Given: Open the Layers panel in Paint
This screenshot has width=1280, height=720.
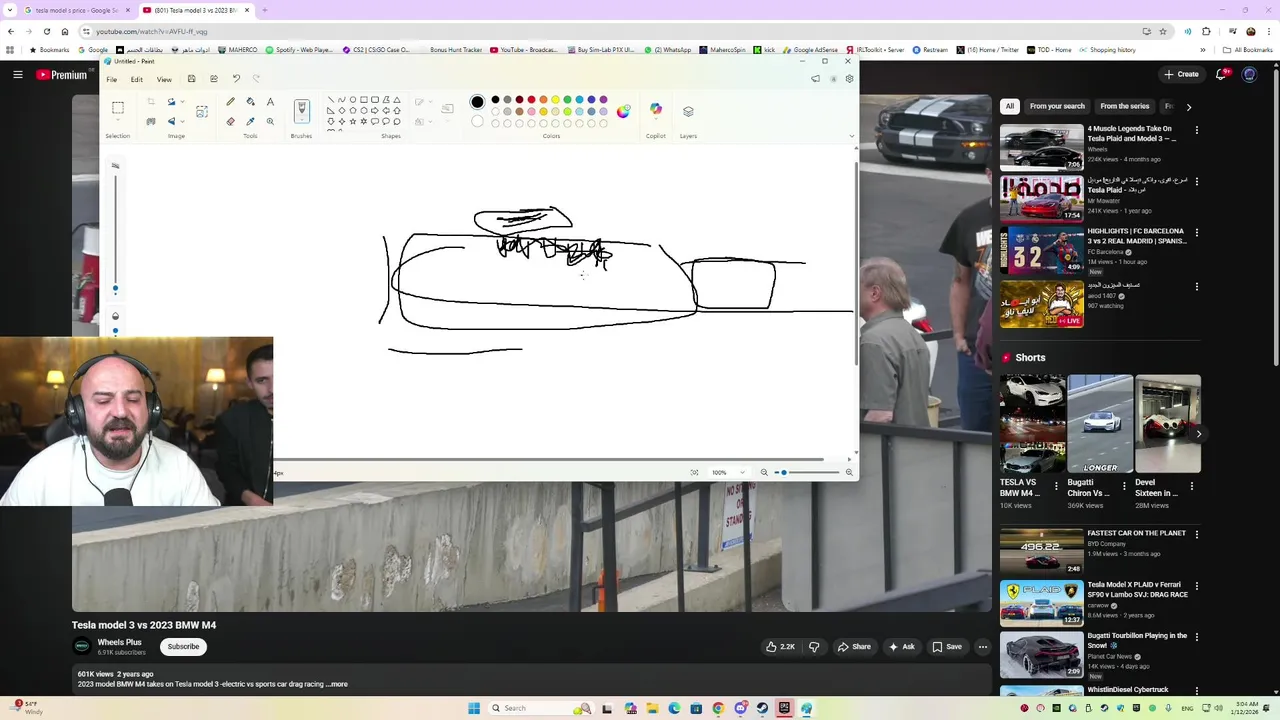Looking at the screenshot, I should click(x=688, y=111).
